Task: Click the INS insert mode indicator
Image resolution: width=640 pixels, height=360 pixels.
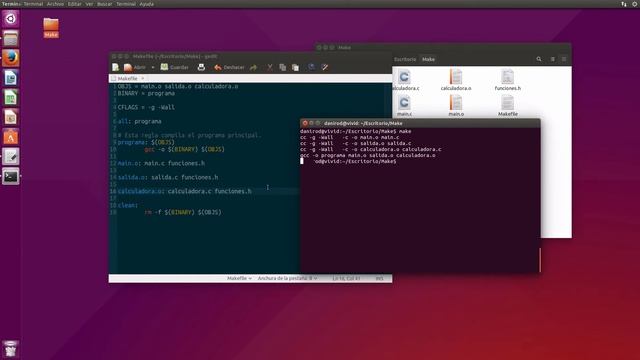Action: point(380,278)
